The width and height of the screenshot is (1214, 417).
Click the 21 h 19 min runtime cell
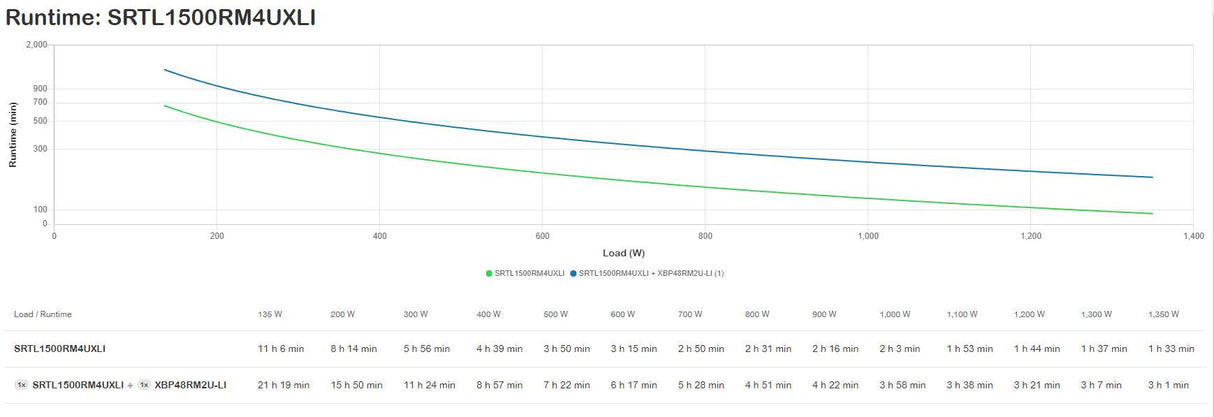pos(284,385)
